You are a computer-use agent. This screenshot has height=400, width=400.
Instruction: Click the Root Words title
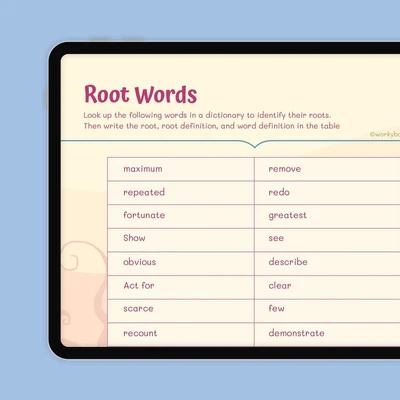point(140,94)
